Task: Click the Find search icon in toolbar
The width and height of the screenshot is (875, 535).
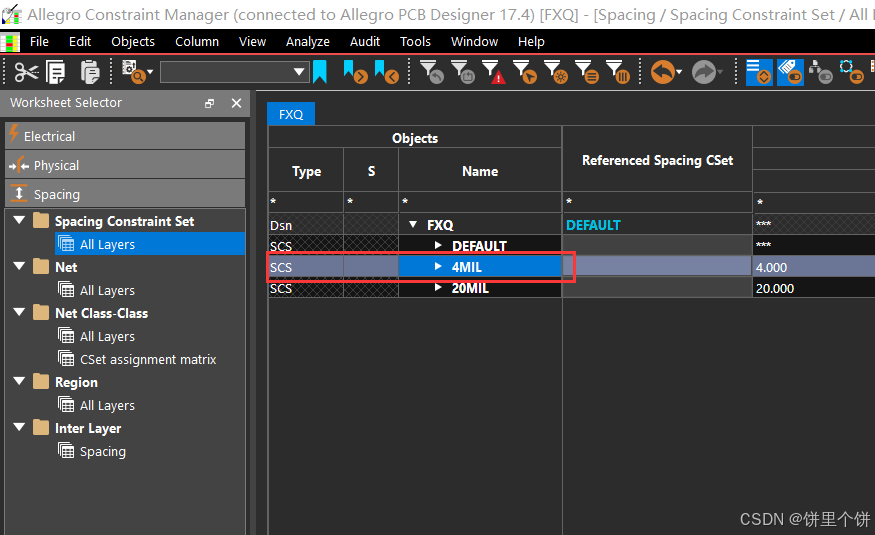Action: (x=133, y=72)
